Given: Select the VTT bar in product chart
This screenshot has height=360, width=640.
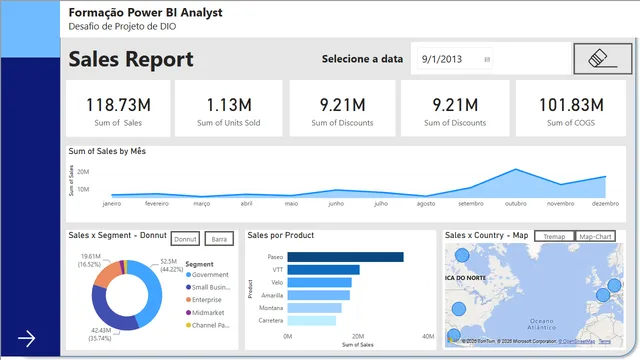Looking at the screenshot, I should coord(324,270).
